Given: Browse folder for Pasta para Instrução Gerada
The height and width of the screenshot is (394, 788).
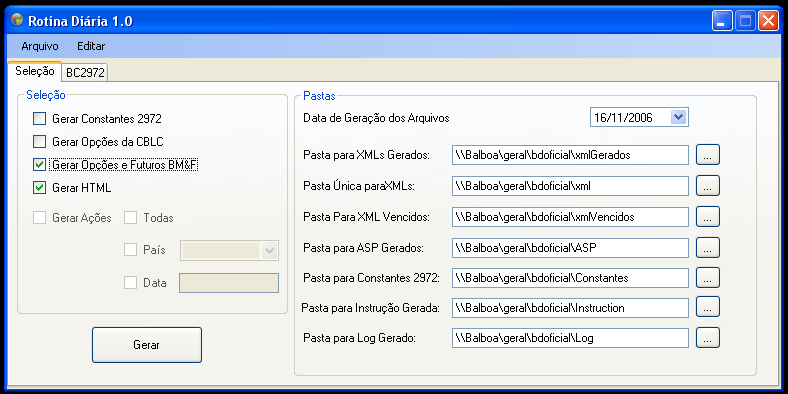Looking at the screenshot, I should pyautogui.click(x=708, y=308).
